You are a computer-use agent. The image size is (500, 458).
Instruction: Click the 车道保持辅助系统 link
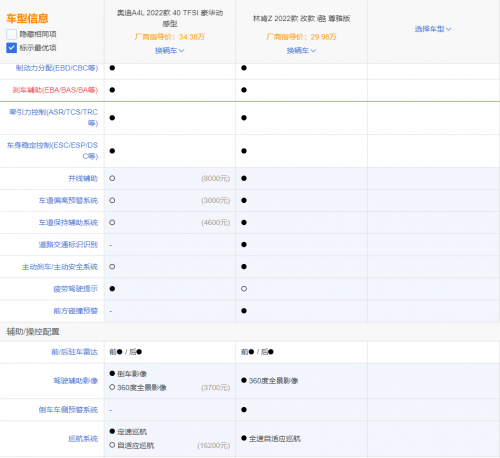tap(68, 222)
